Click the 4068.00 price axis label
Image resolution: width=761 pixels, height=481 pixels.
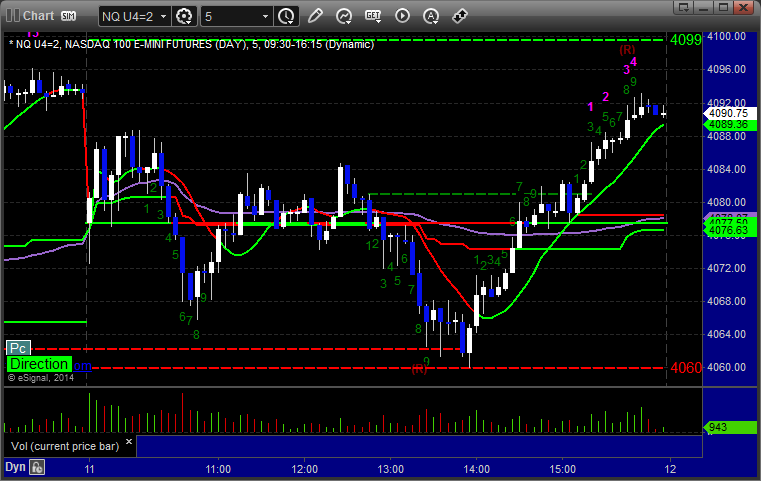[x=727, y=301]
